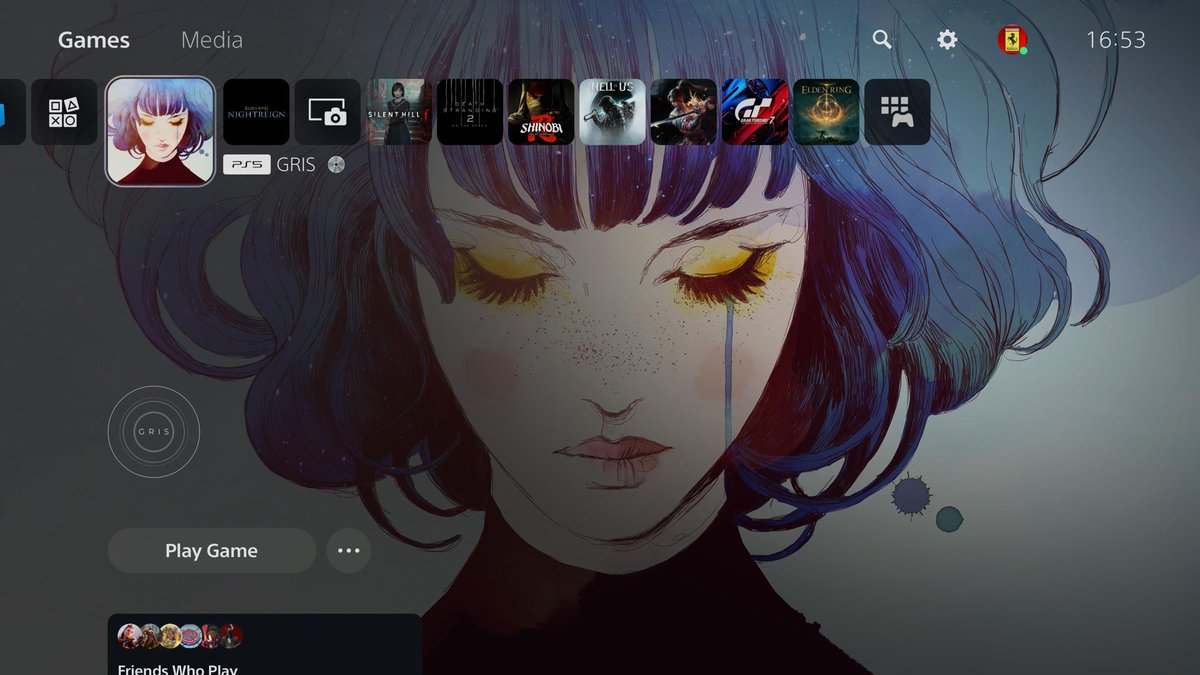The image size is (1200, 675).
Task: Open the Game Library controller-grid icon
Action: 897,112
